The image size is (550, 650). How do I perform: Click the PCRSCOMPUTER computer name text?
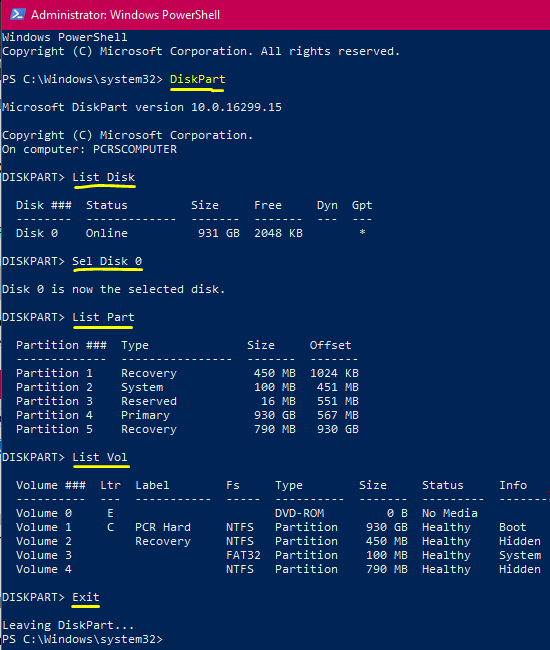[135, 149]
